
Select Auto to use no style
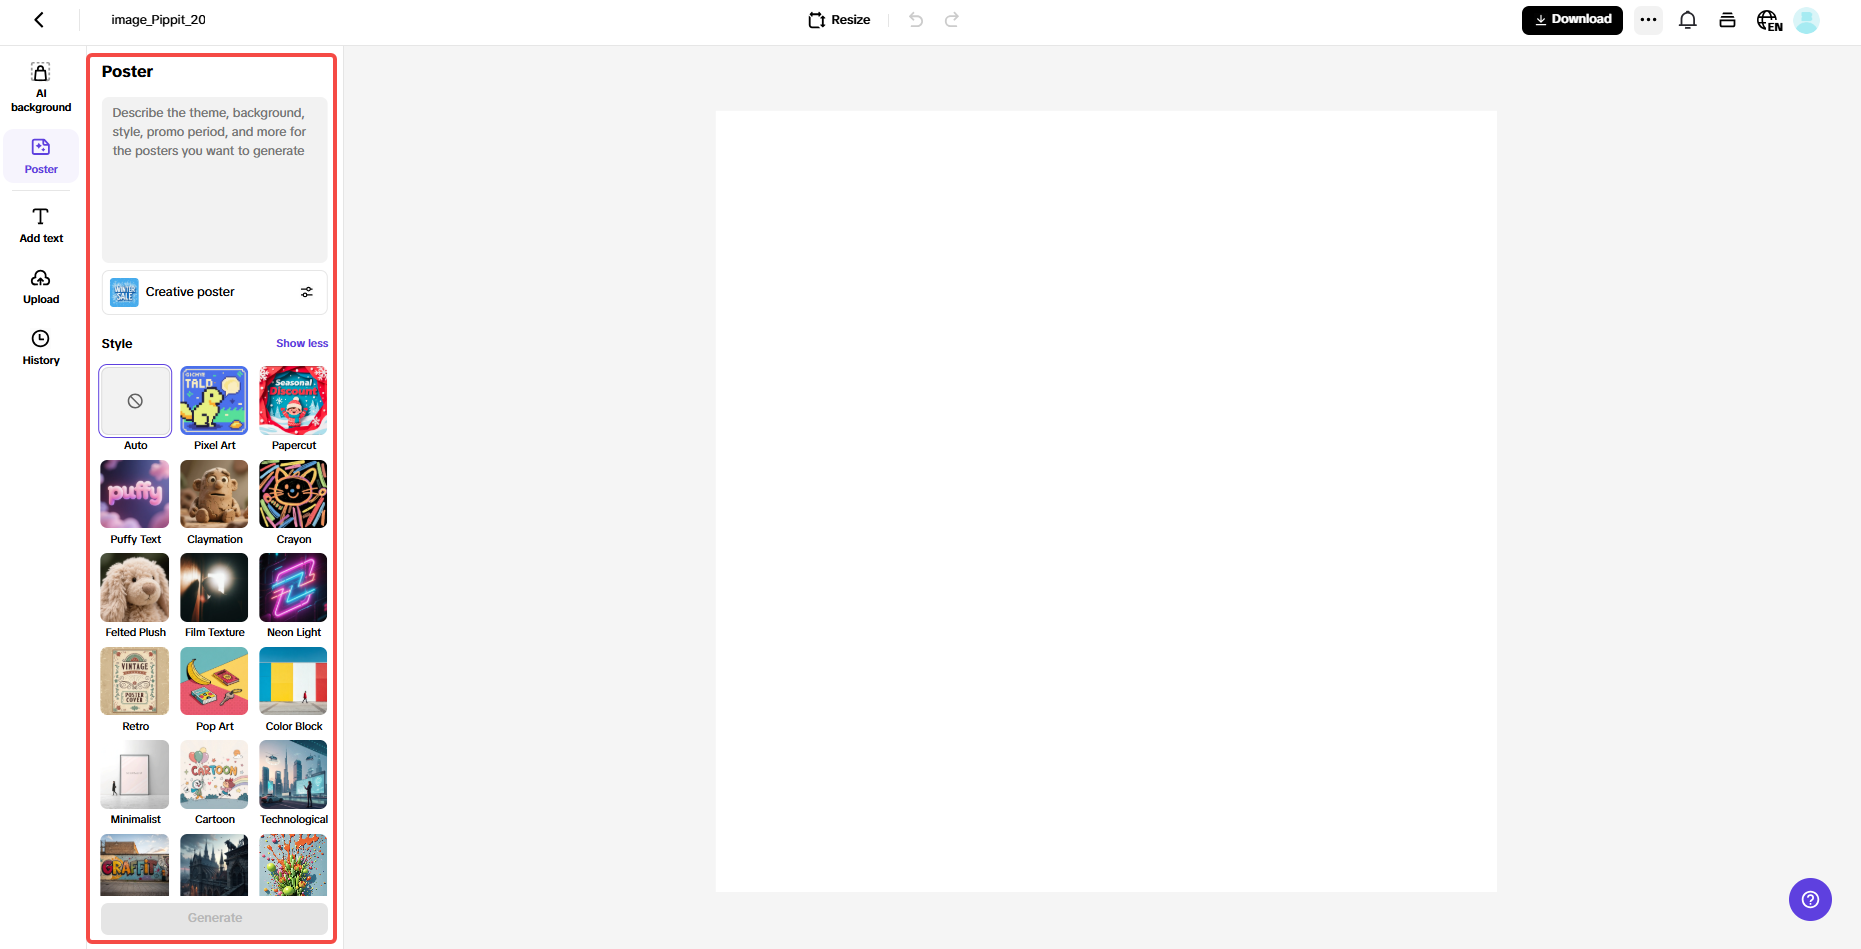tap(135, 400)
